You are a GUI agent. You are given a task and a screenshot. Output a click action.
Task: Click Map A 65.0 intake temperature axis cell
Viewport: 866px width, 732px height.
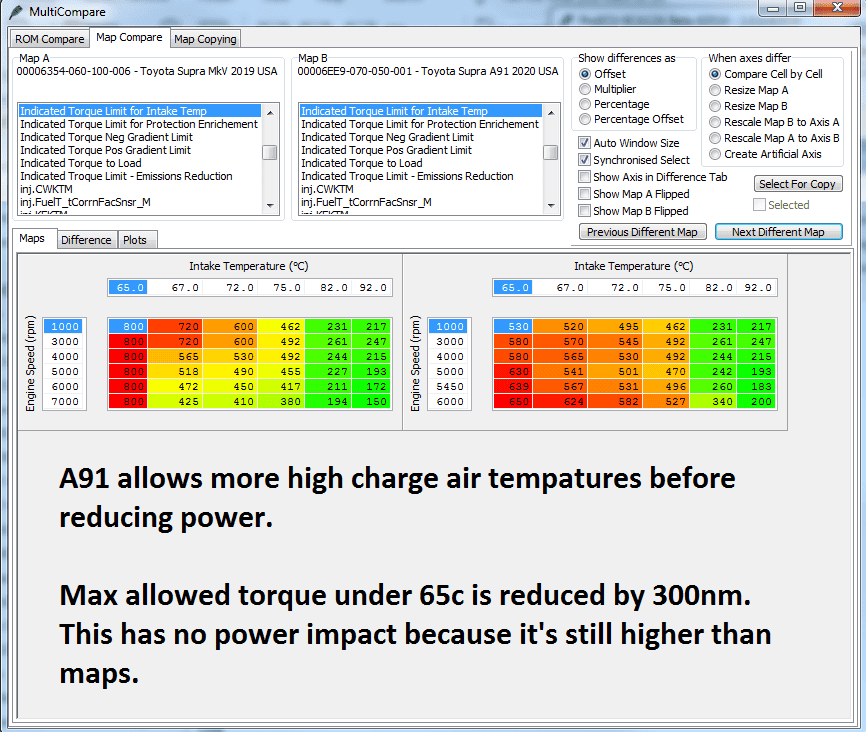point(128,288)
